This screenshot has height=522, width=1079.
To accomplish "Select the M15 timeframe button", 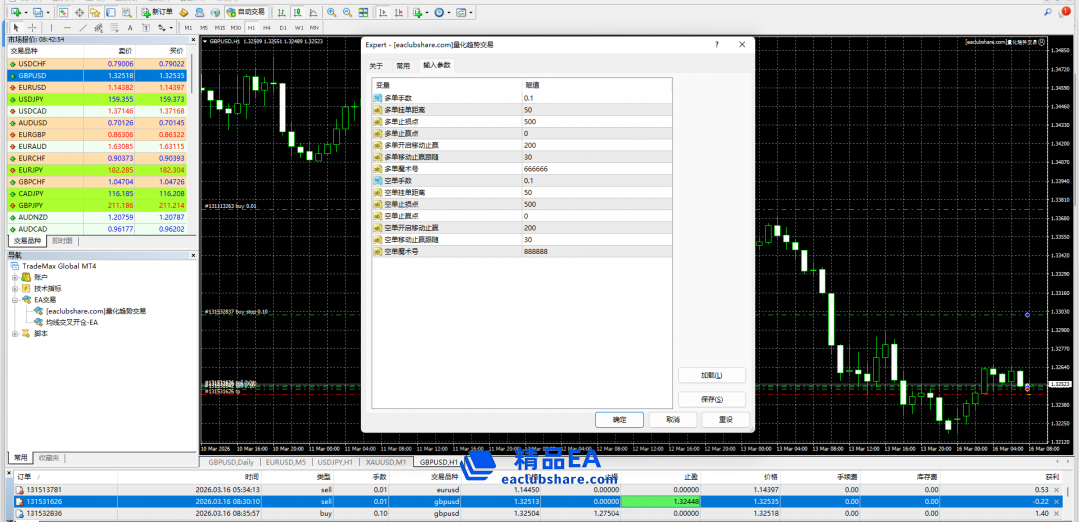I will pos(219,28).
